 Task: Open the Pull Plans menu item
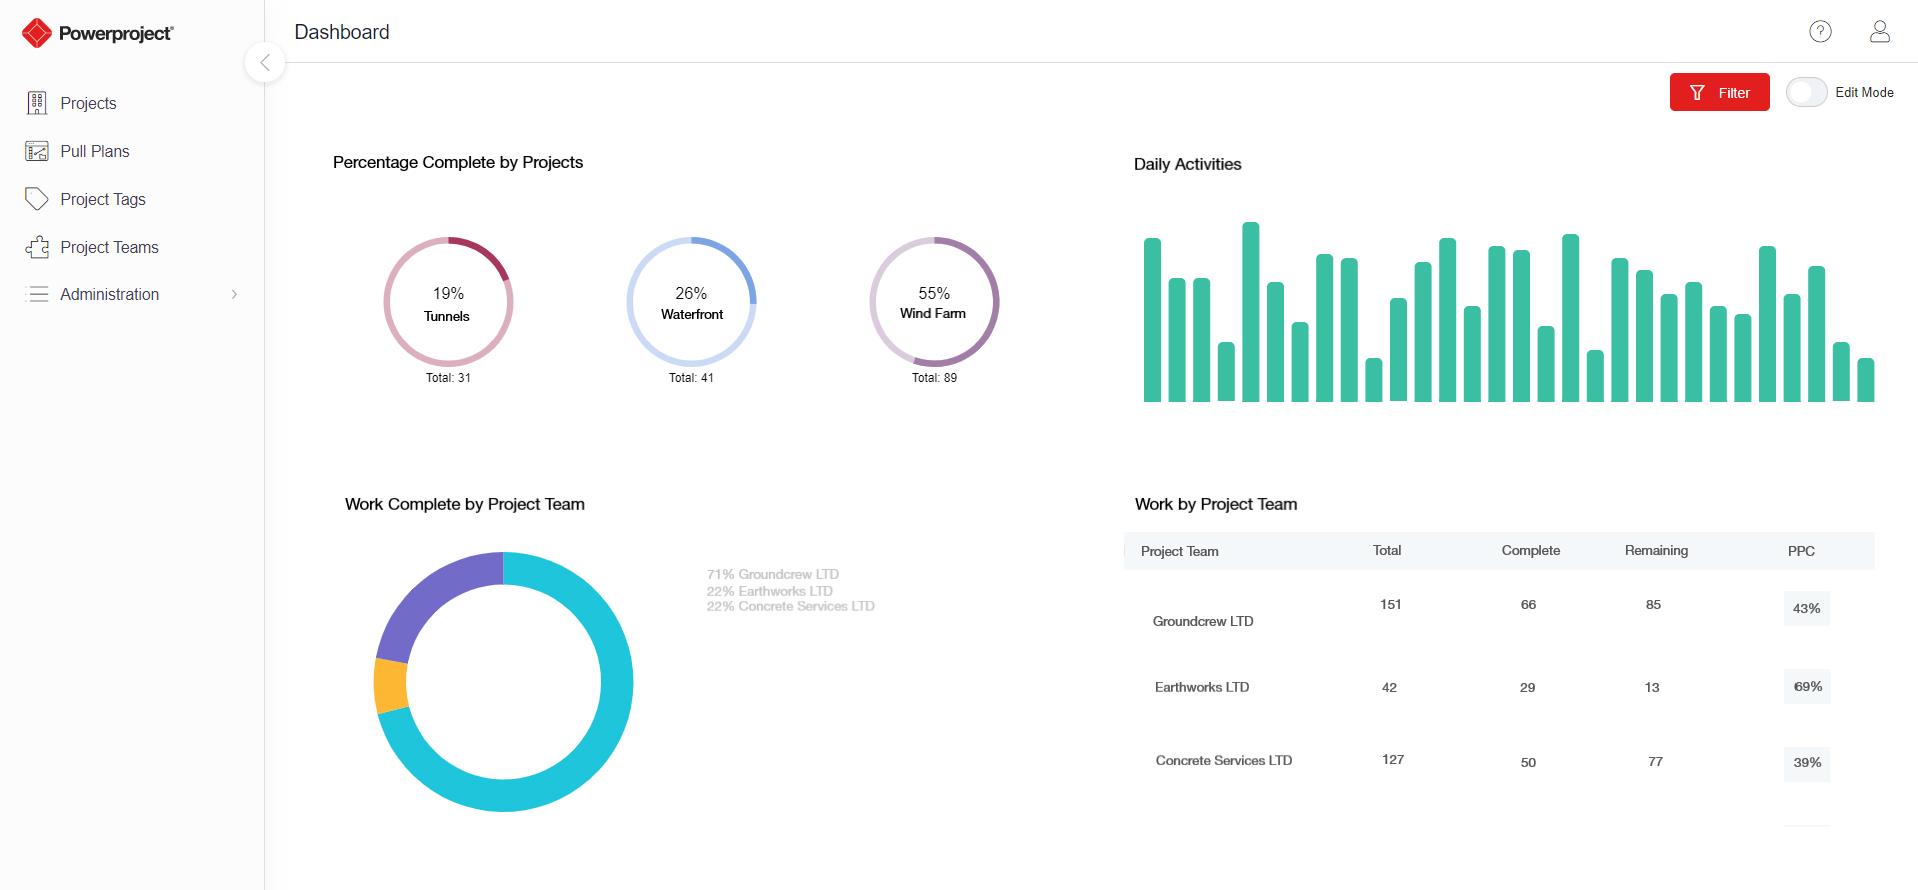95,151
